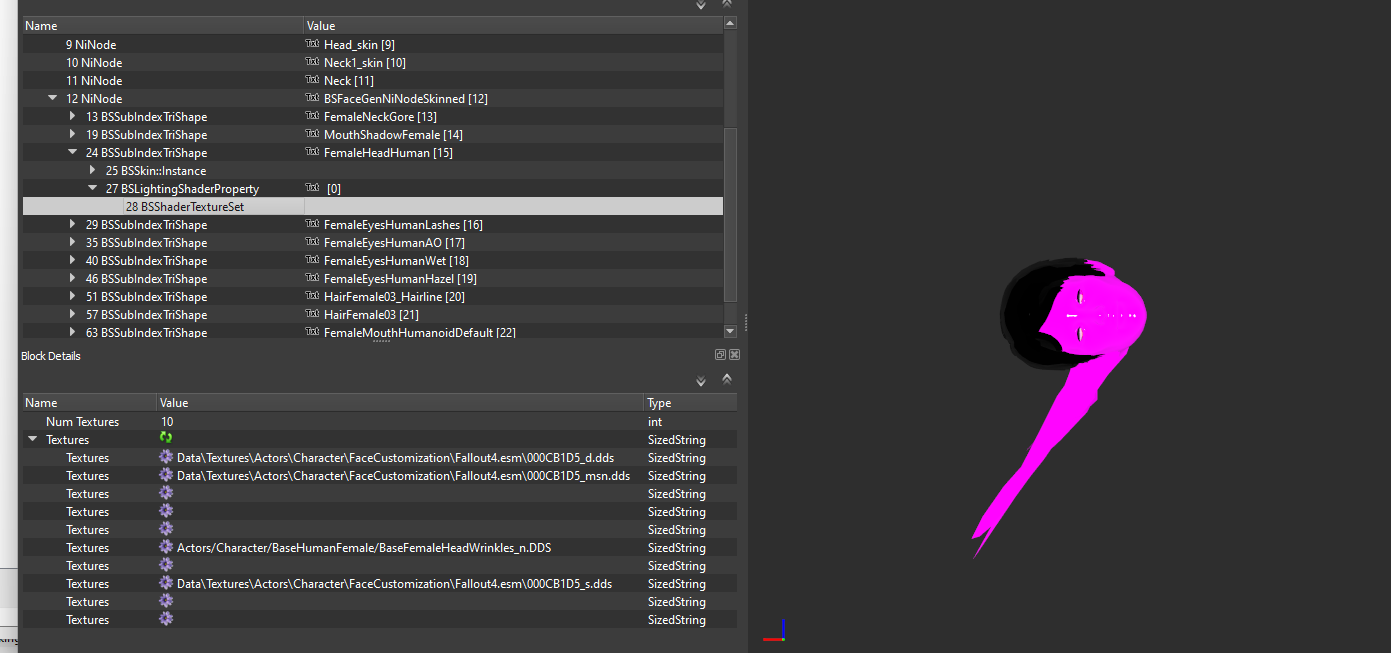The width and height of the screenshot is (1391, 653).
Task: Expand 19 BSSubIndexTriShape node
Action: click(72, 134)
